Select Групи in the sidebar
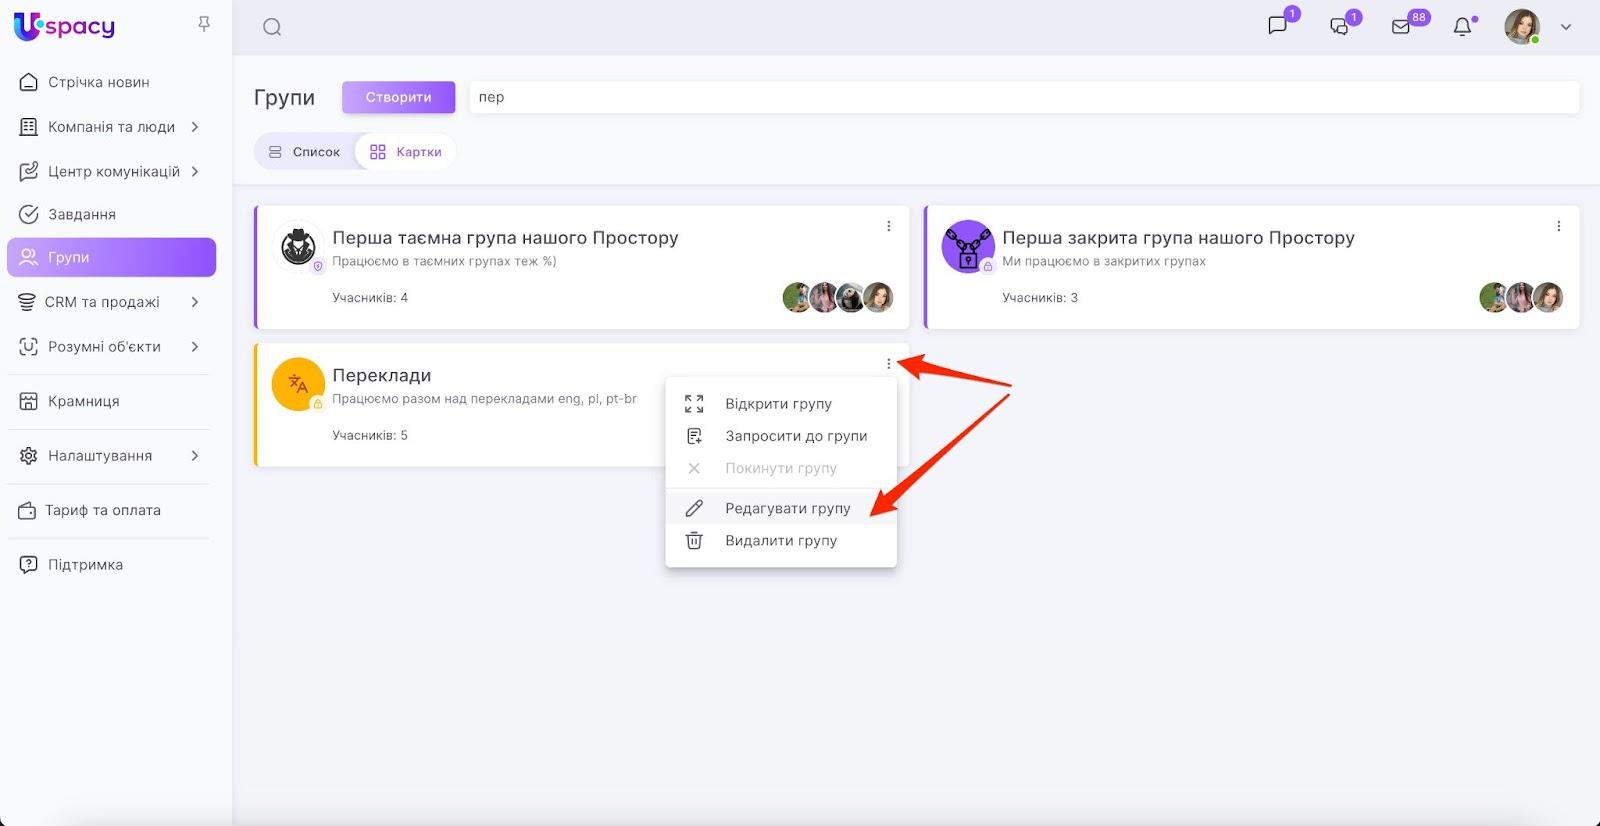 point(111,257)
